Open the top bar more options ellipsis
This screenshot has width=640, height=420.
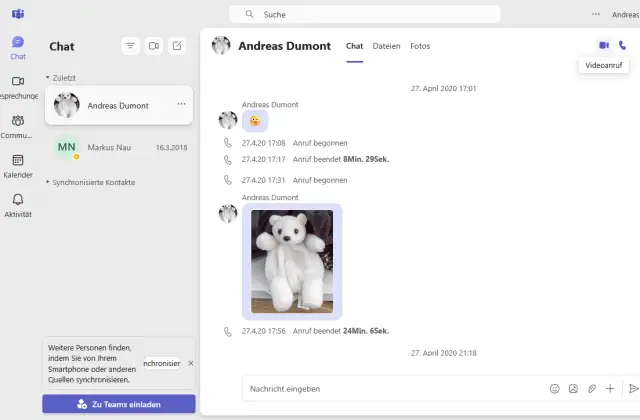coord(596,14)
